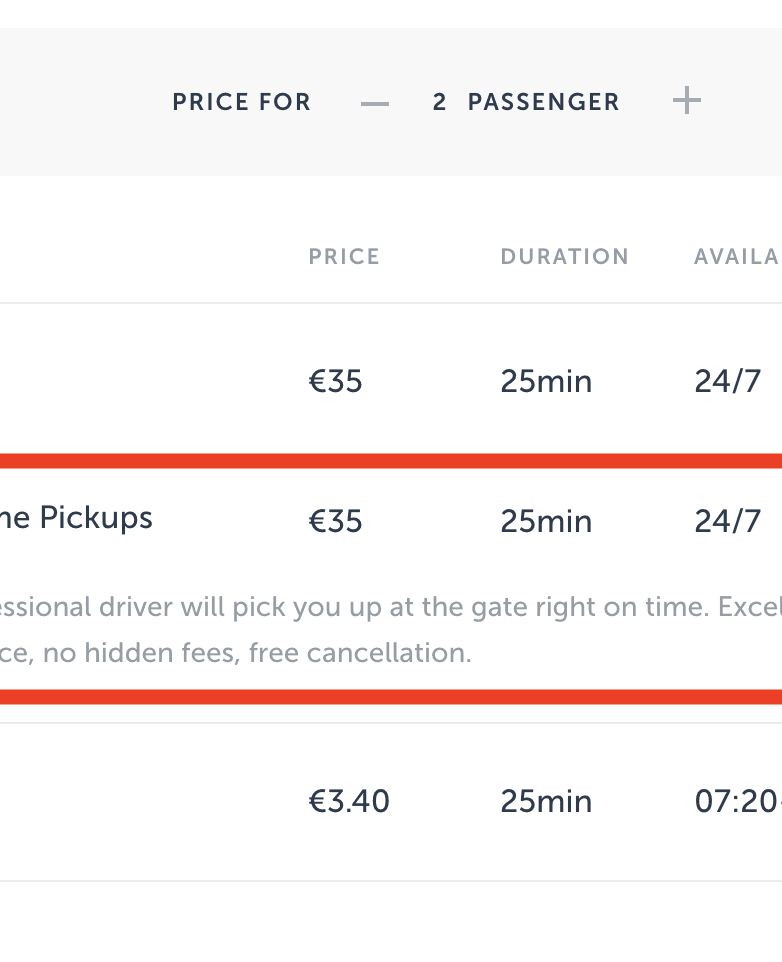
Task: Click 25min duration in the €3.40 row
Action: [x=546, y=773]
